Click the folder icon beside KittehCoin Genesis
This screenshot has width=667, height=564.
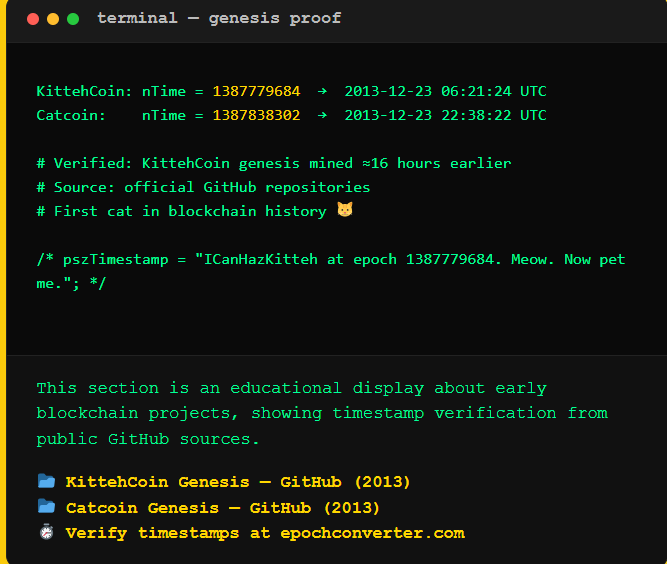(46, 481)
